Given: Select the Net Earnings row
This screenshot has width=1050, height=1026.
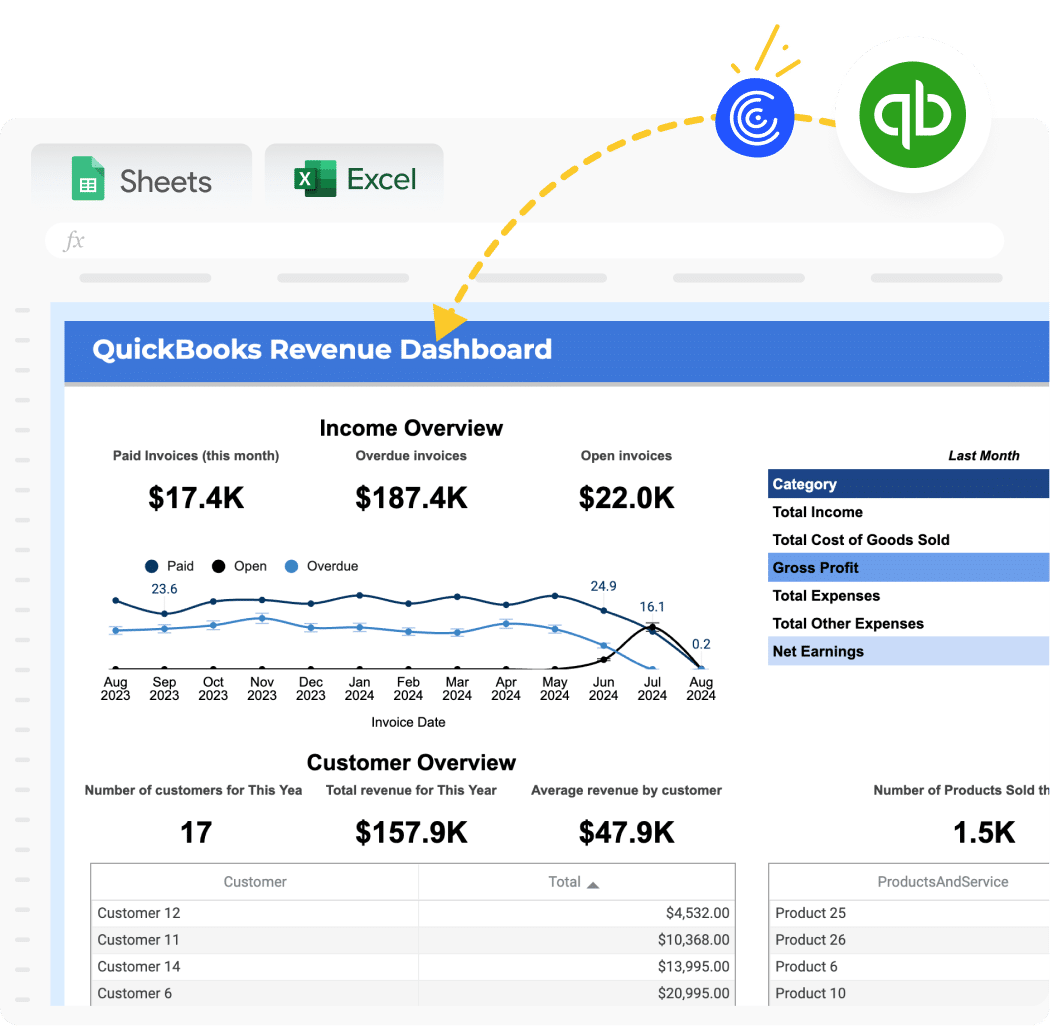Looking at the screenshot, I should coord(909,651).
